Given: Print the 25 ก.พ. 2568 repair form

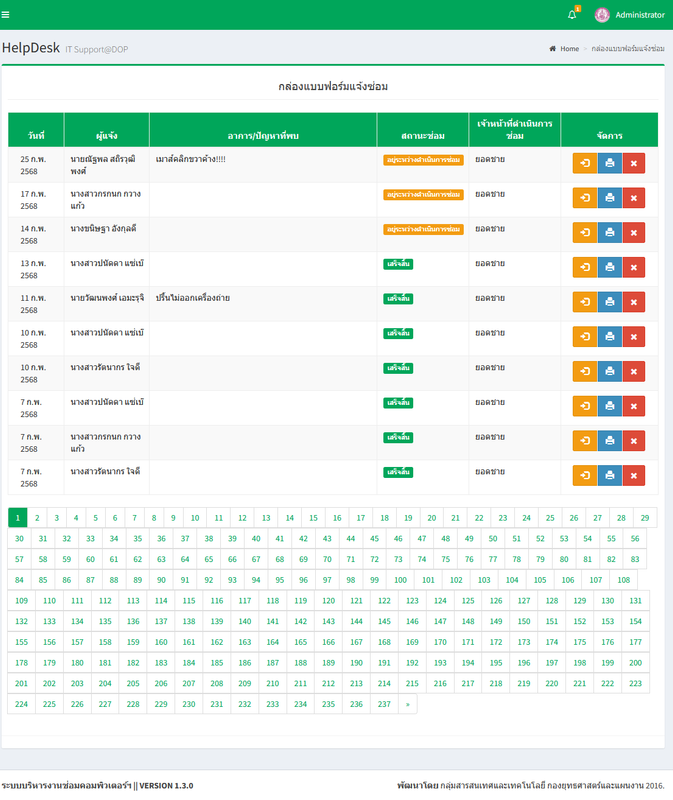Looking at the screenshot, I should 610,163.
